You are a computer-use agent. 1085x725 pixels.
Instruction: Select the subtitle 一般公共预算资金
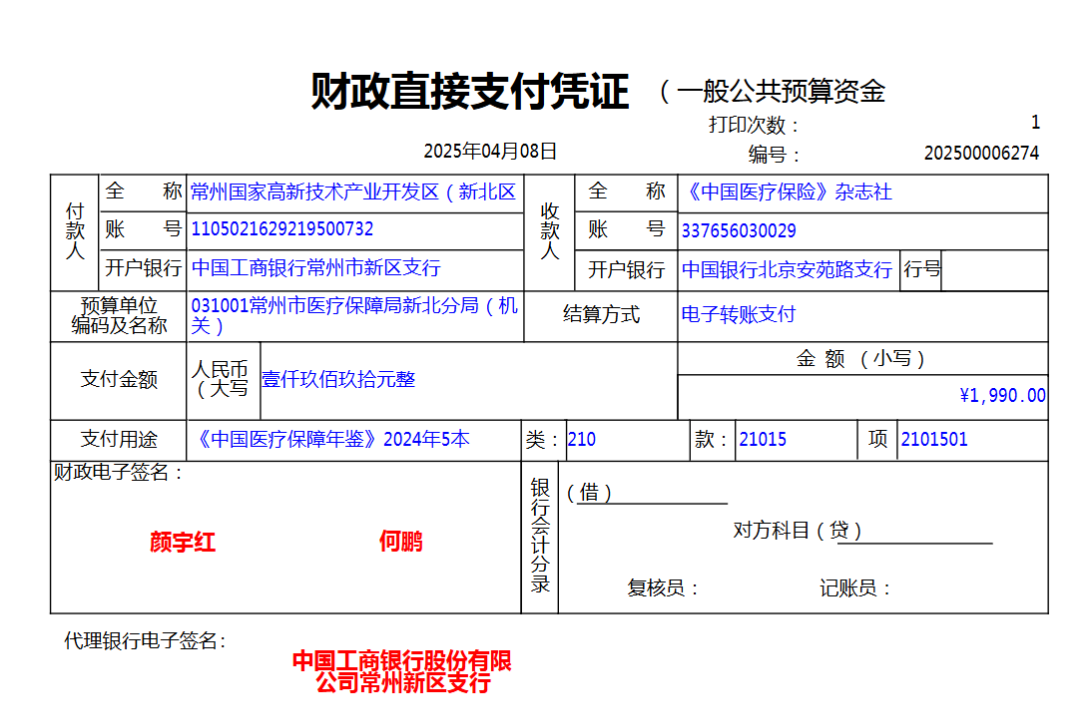coord(781,91)
